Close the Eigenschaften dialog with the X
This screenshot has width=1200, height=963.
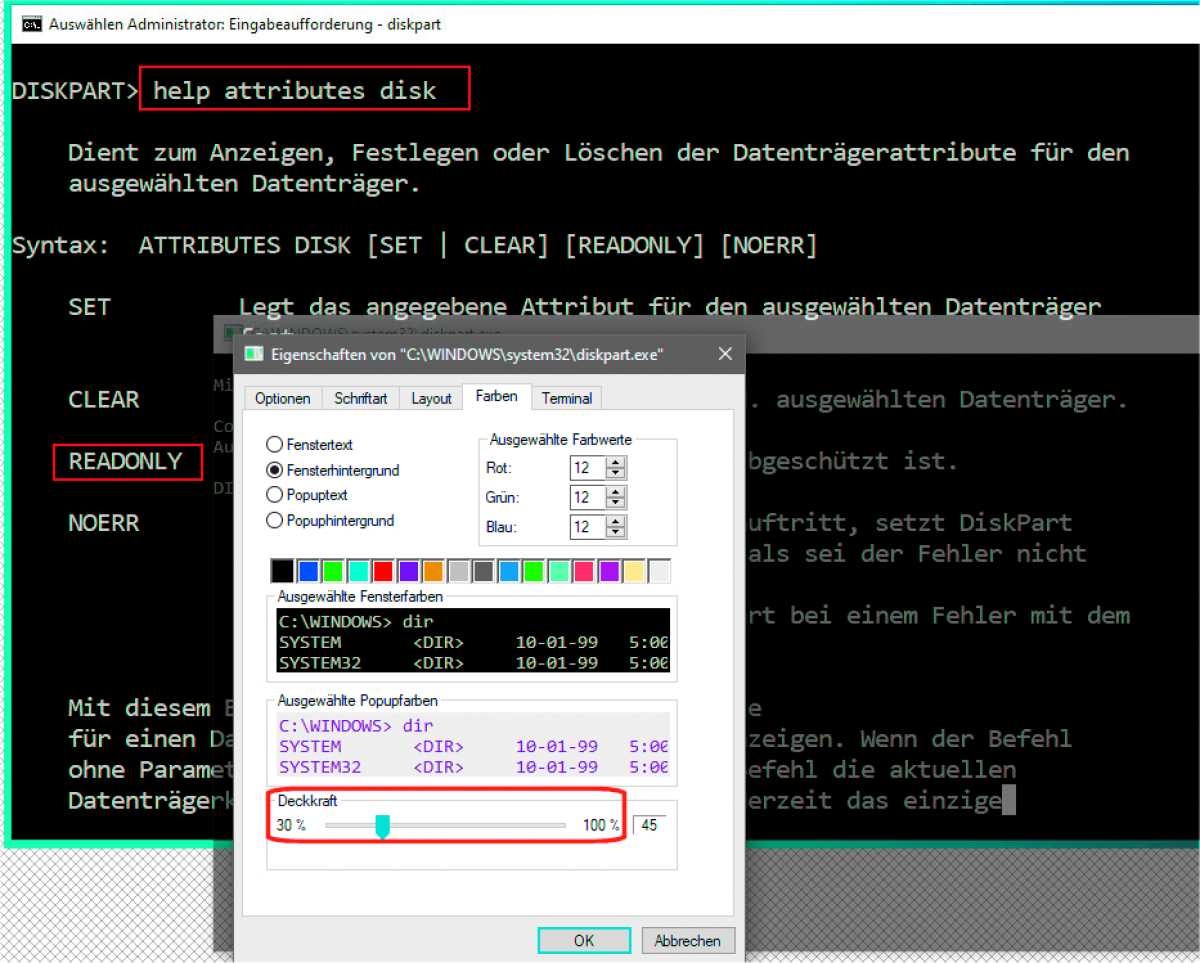click(x=725, y=354)
